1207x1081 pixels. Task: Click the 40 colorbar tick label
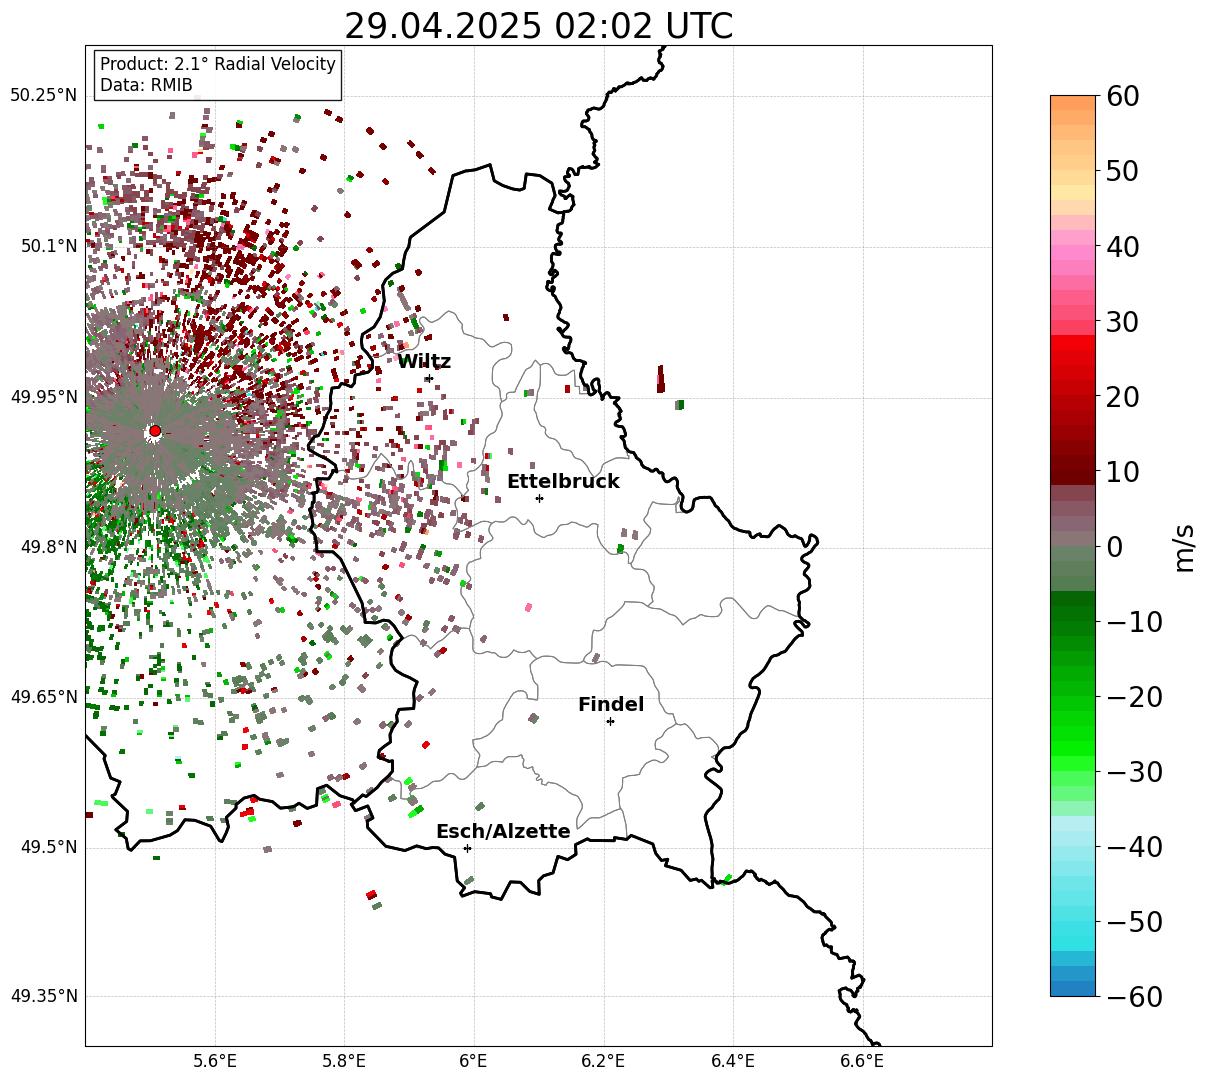[x=1125, y=246]
